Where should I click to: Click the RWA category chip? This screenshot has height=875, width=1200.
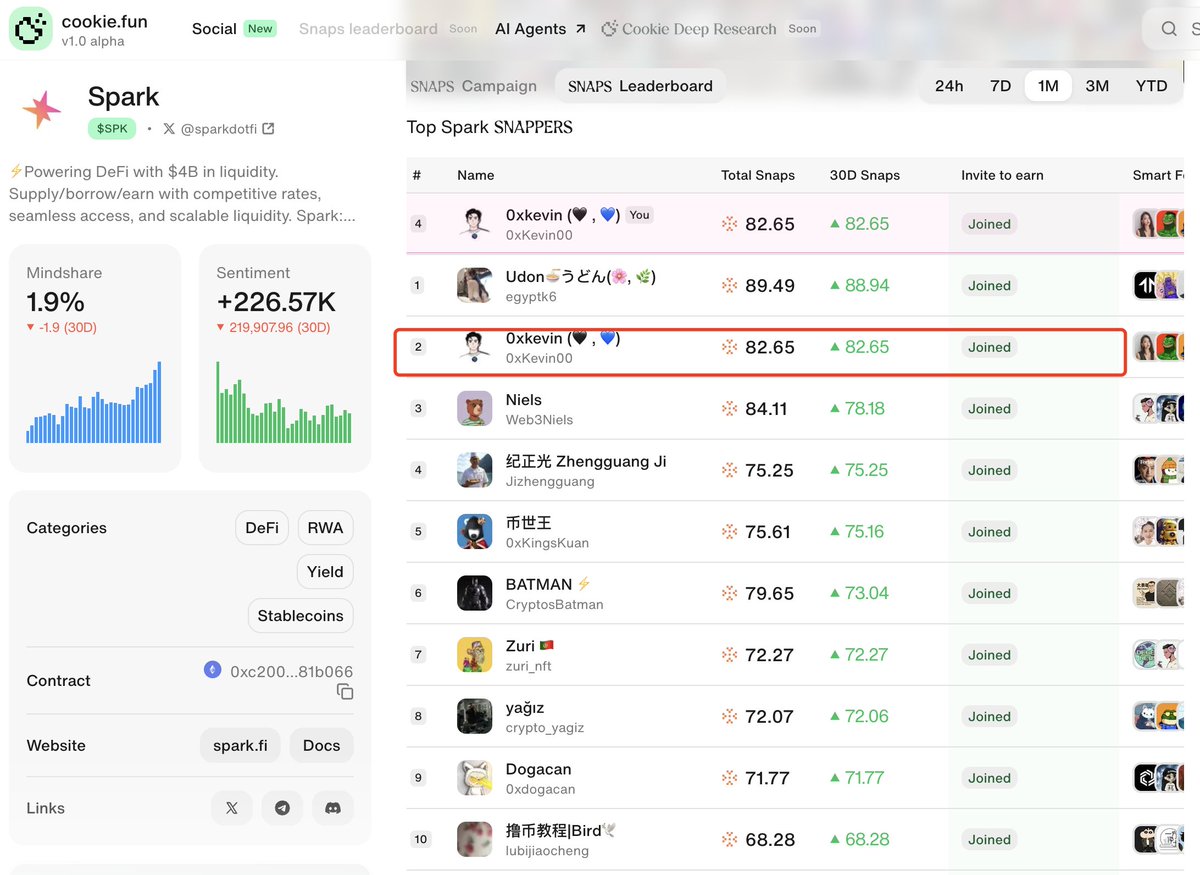[x=325, y=528]
